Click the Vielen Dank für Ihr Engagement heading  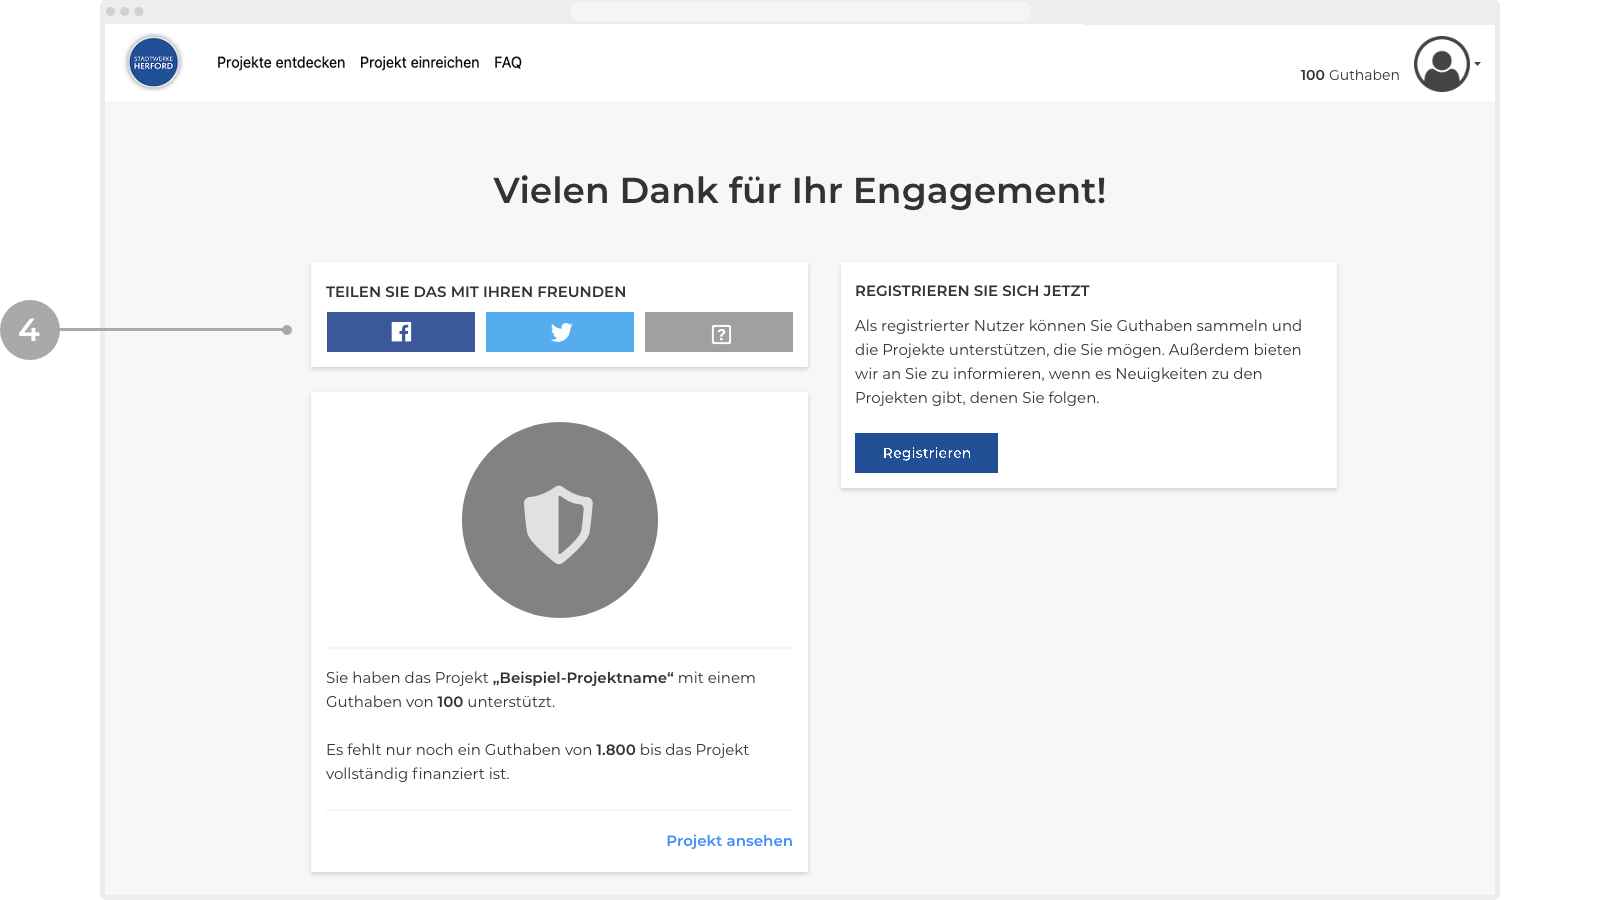pyautogui.click(x=800, y=190)
